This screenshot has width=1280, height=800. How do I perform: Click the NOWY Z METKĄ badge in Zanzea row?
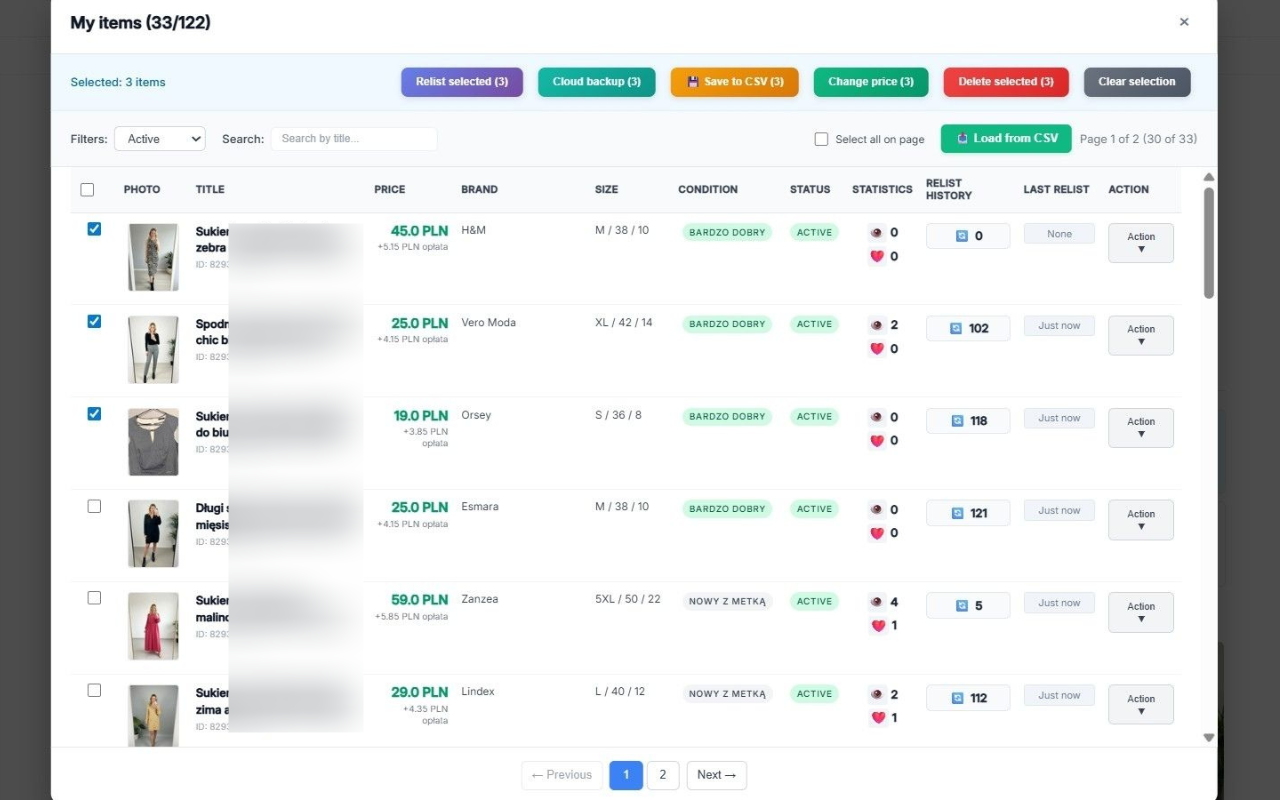727,602
